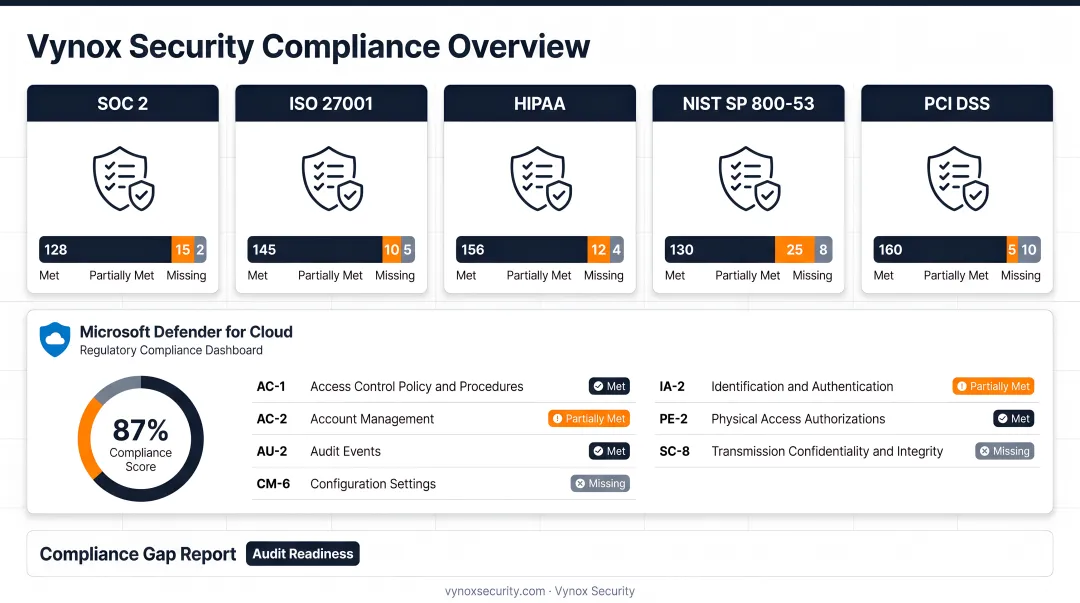
Task: Click SOC 2 partially met segment 15
Action: coord(183,249)
